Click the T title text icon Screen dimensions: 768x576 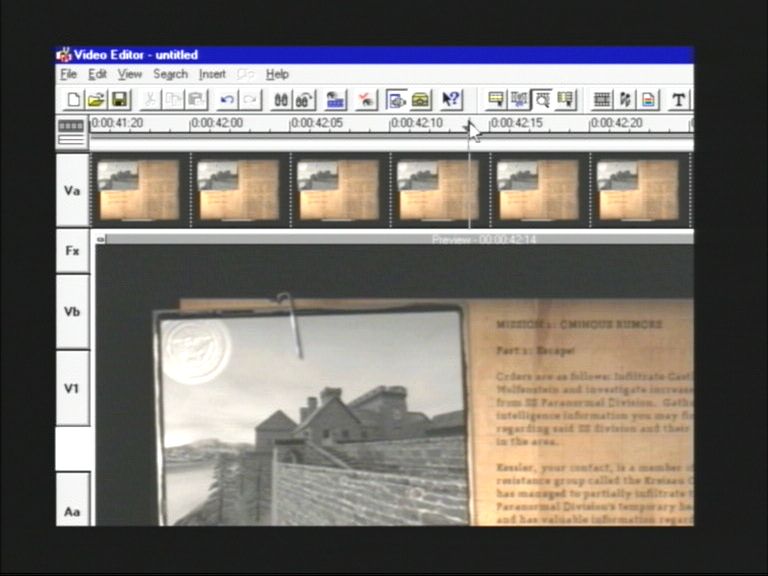coord(678,100)
